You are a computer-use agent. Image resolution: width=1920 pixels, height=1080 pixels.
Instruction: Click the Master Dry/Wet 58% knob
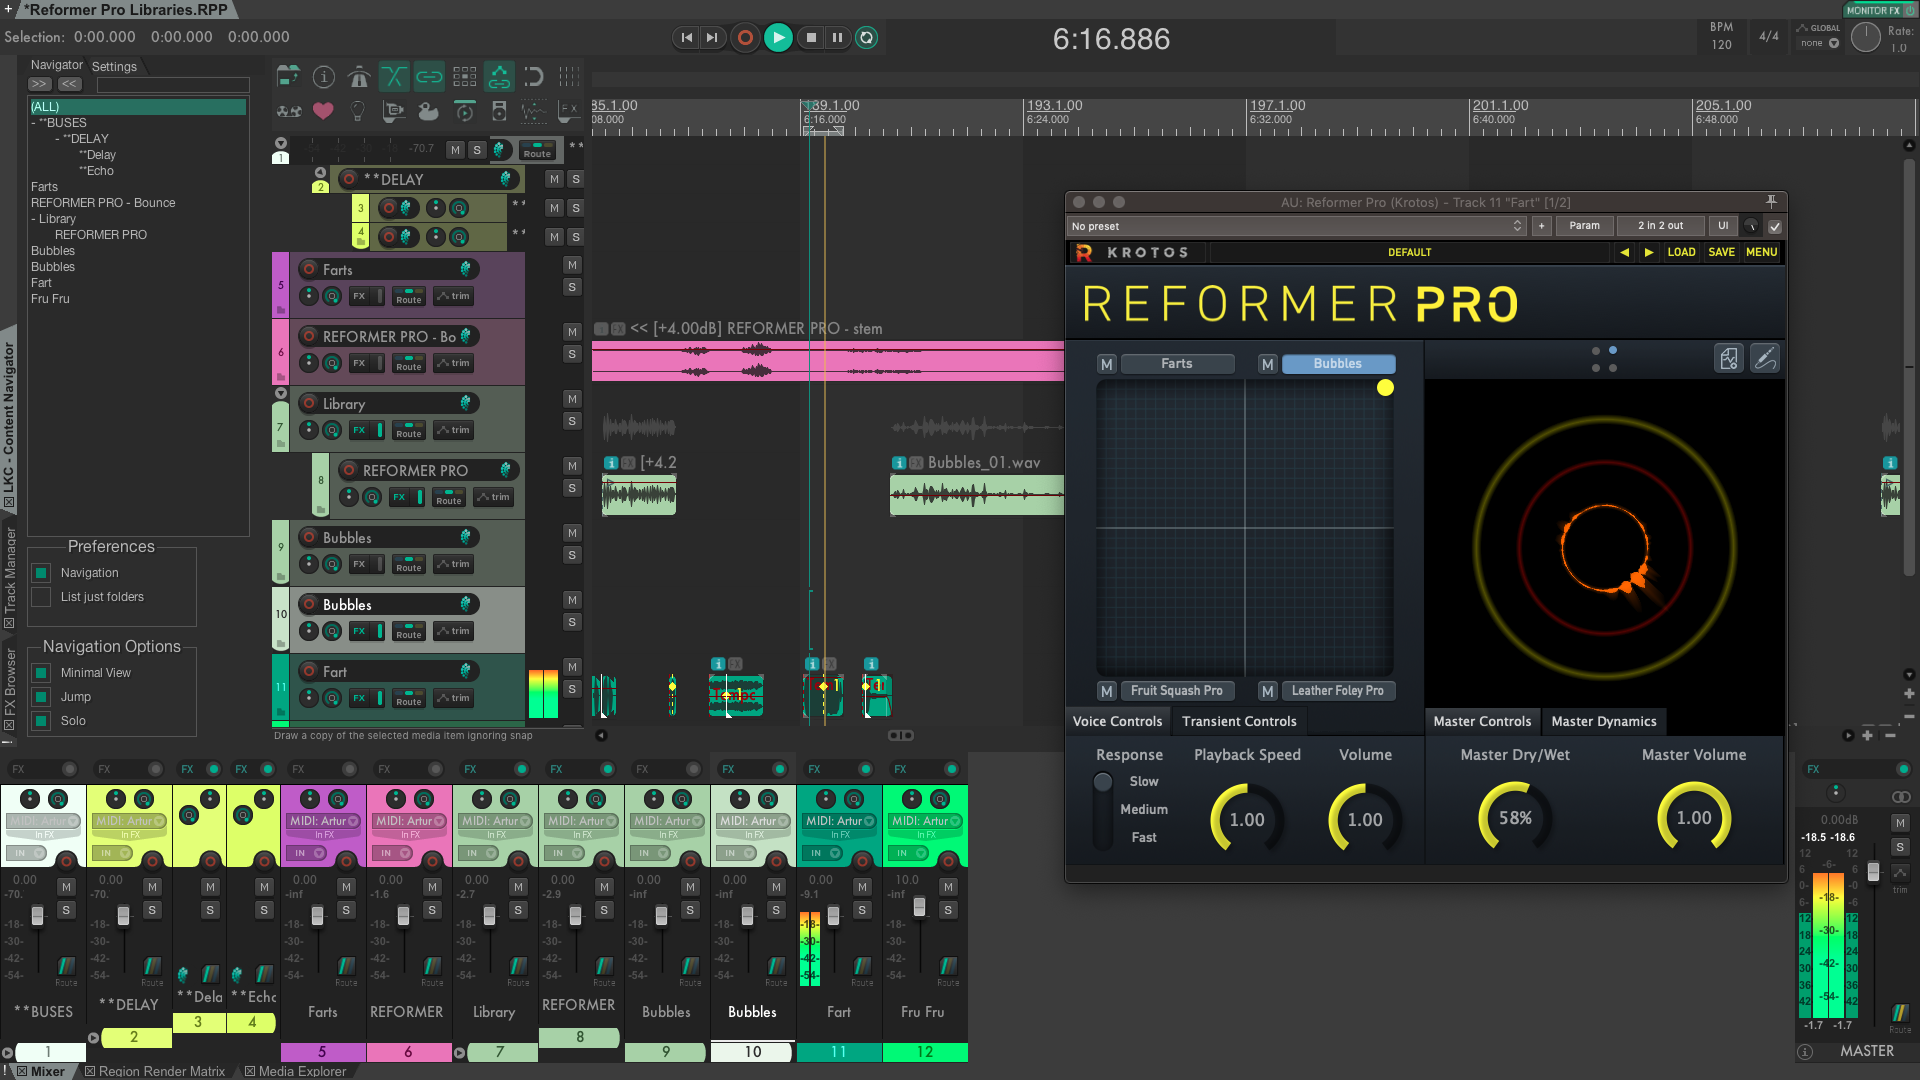pyautogui.click(x=1514, y=818)
